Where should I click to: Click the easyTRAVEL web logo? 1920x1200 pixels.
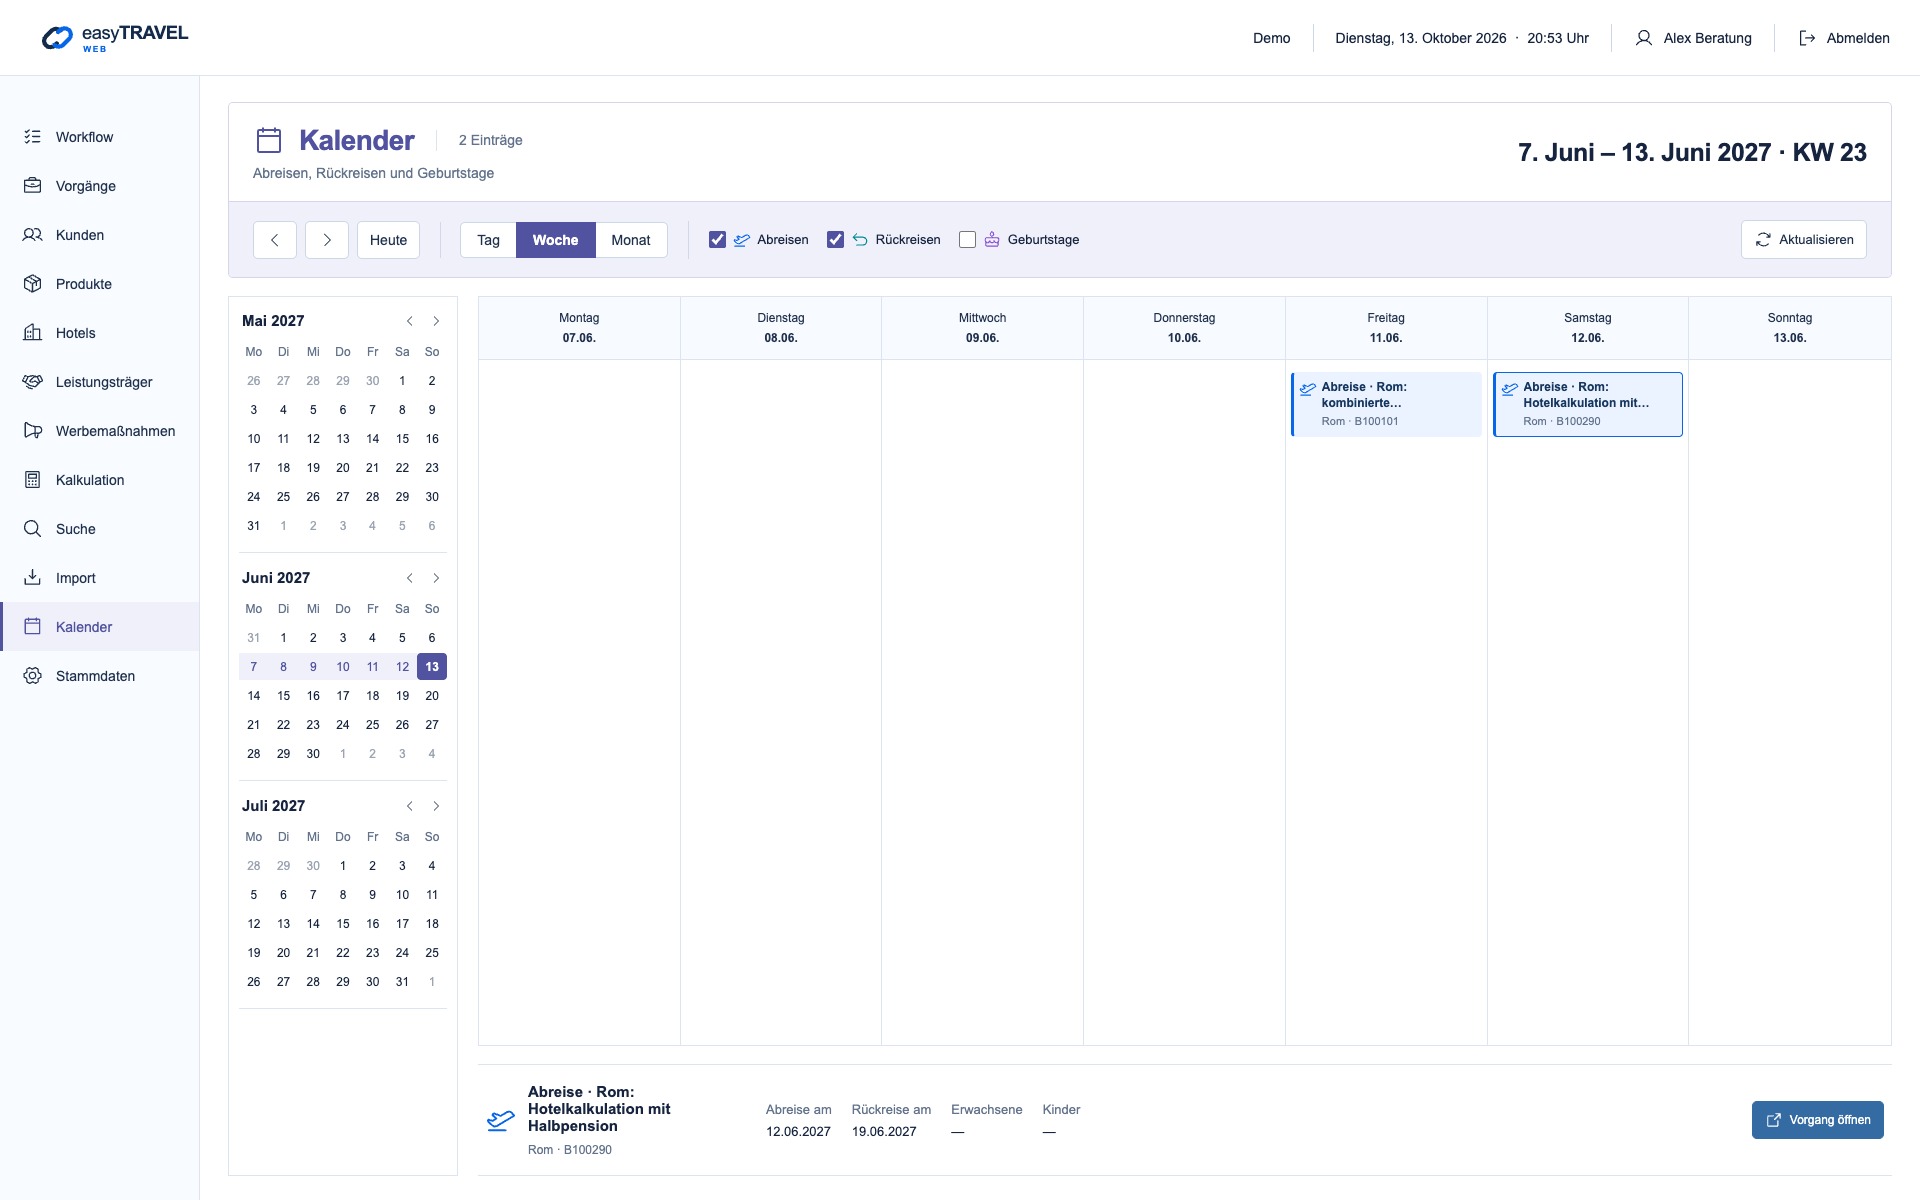(115, 38)
